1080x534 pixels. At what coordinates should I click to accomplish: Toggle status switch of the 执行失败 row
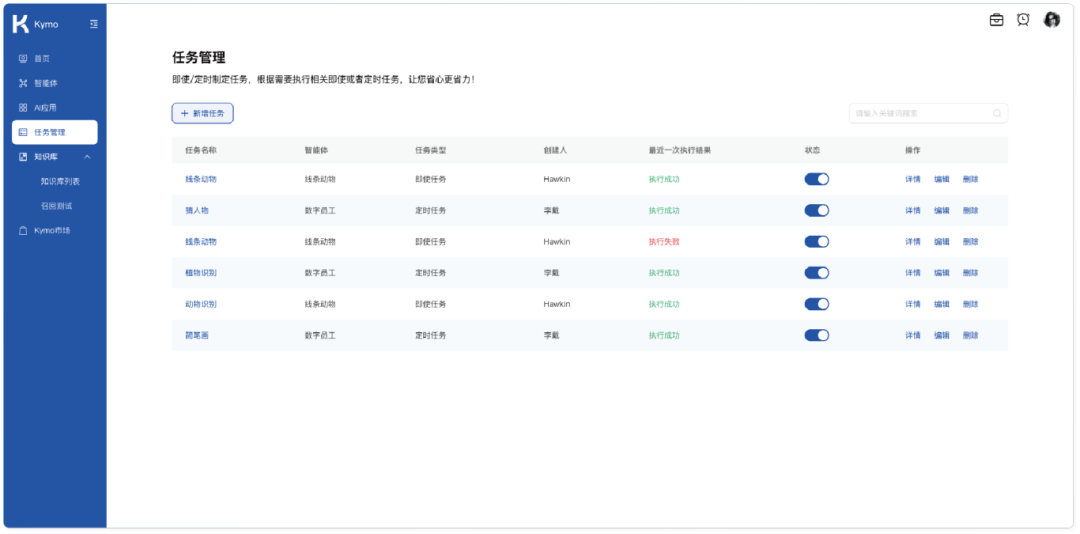[x=816, y=242]
